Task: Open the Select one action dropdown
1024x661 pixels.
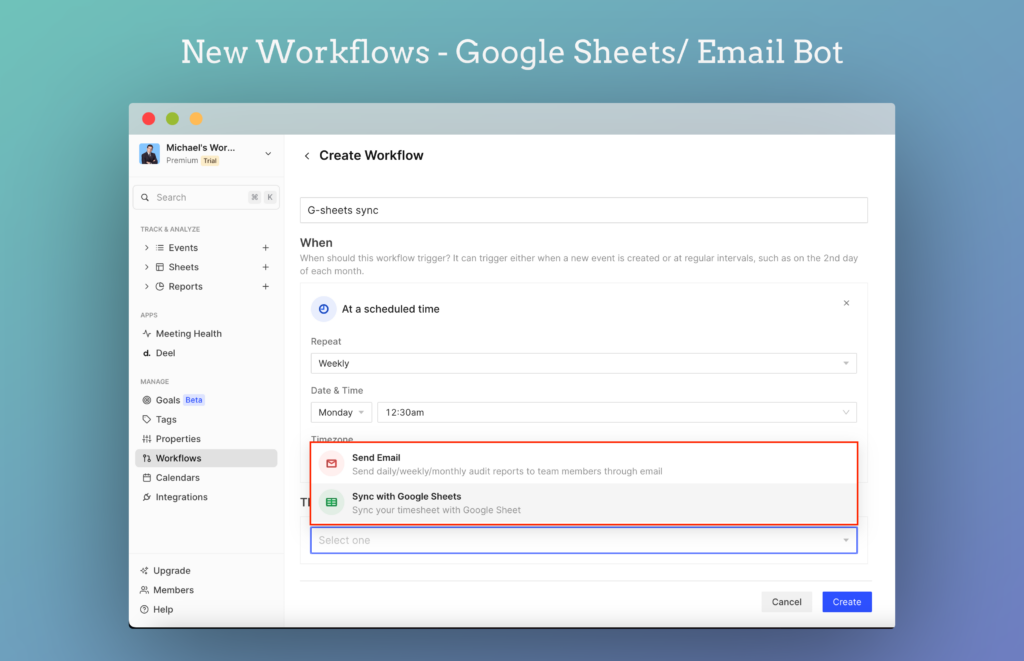Action: click(584, 540)
